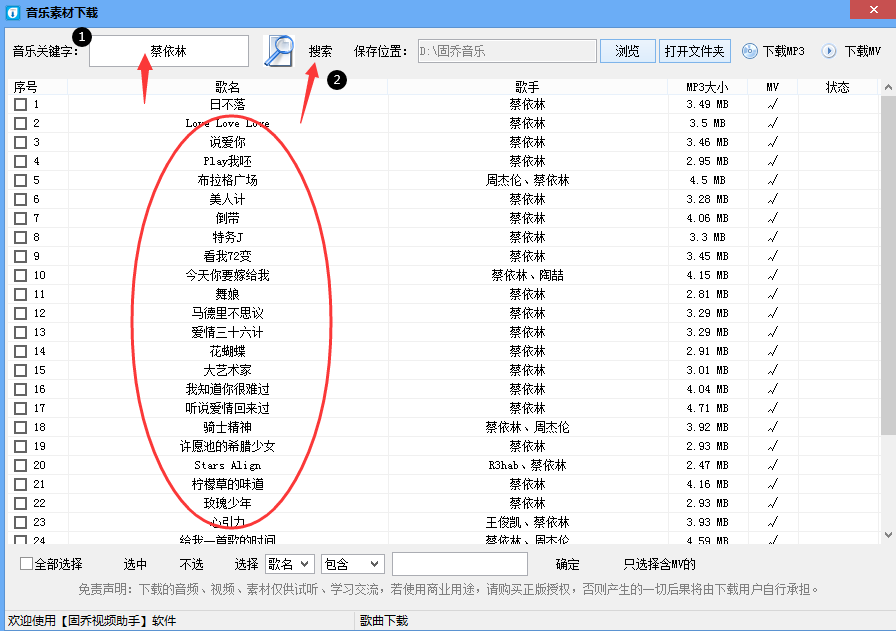
Task: Click the MV checkmark for 布拉格广场
Action: click(x=771, y=180)
